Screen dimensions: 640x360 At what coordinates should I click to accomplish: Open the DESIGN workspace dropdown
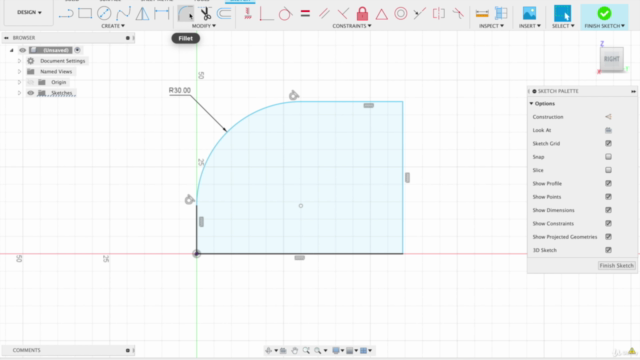29,12
